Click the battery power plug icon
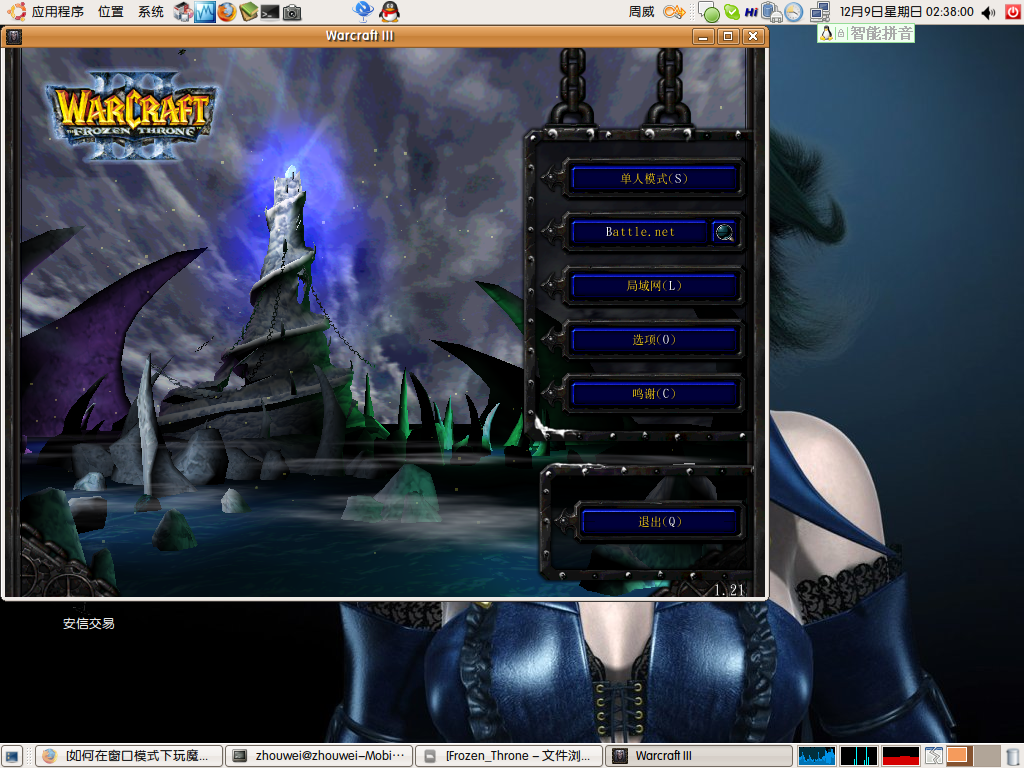Screen dimensions: 1024x768 tap(771, 12)
